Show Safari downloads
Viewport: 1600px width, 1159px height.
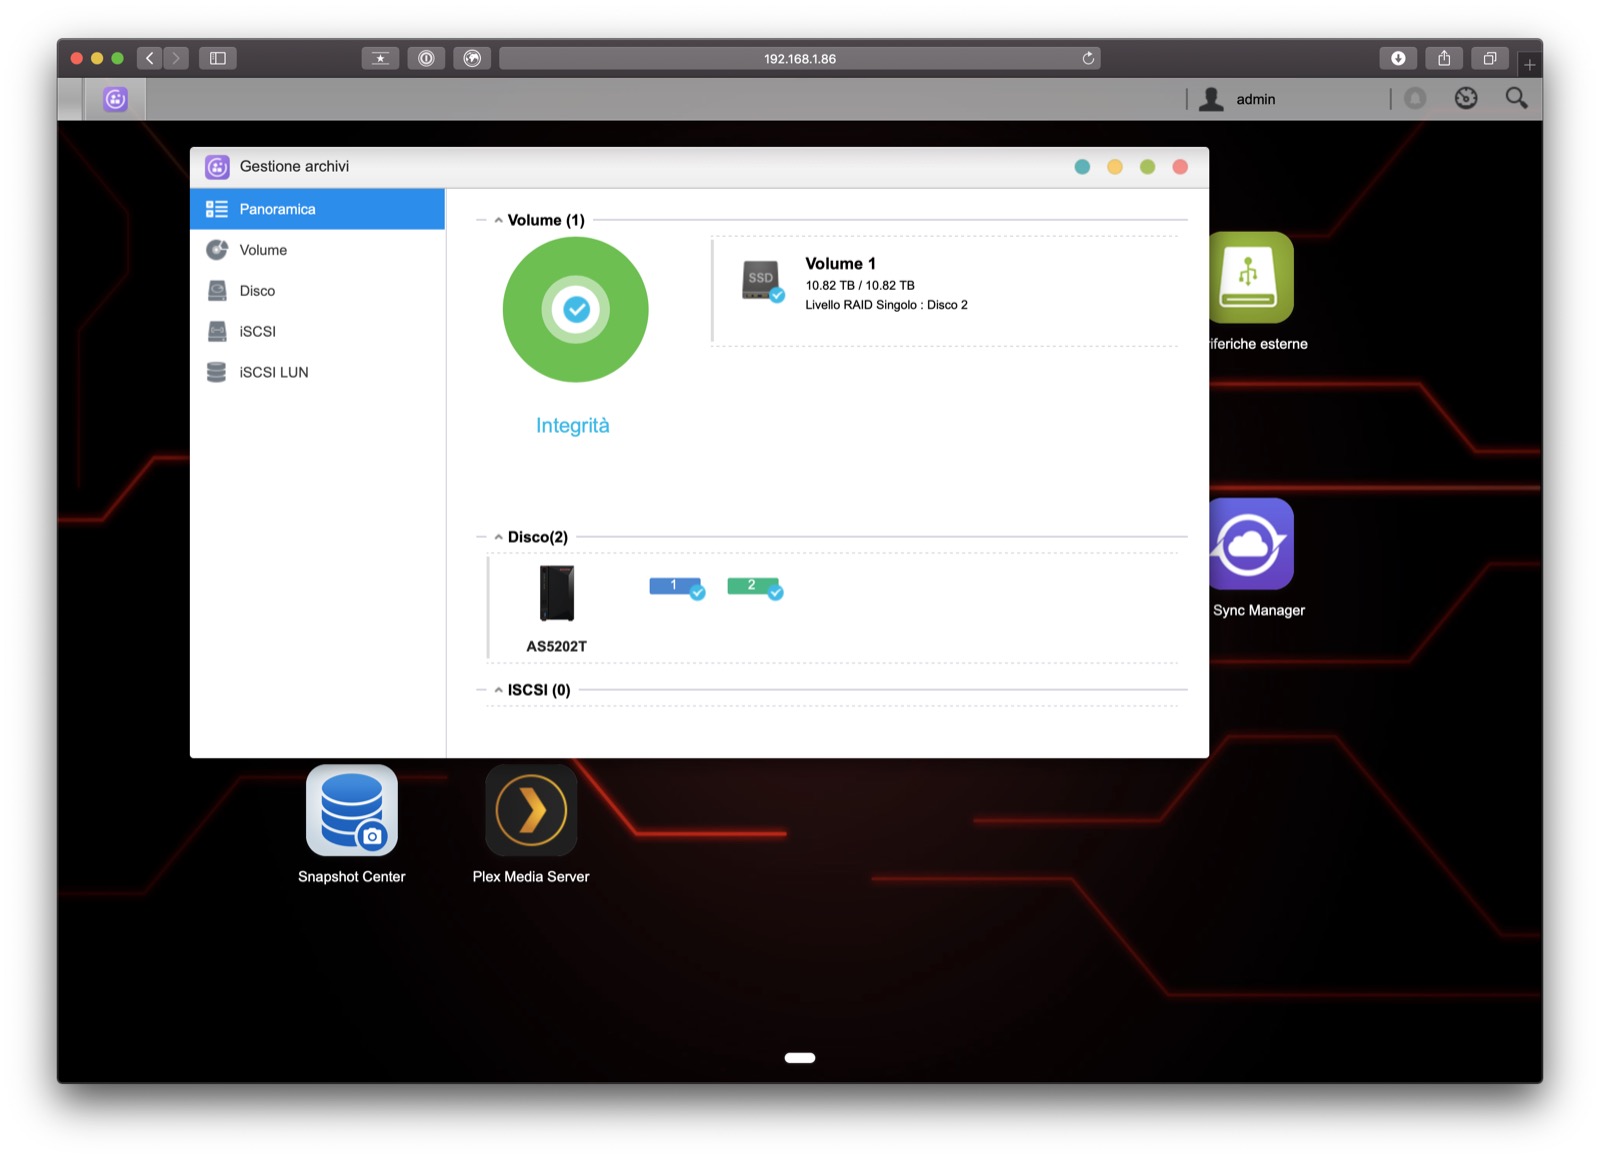tap(1398, 58)
